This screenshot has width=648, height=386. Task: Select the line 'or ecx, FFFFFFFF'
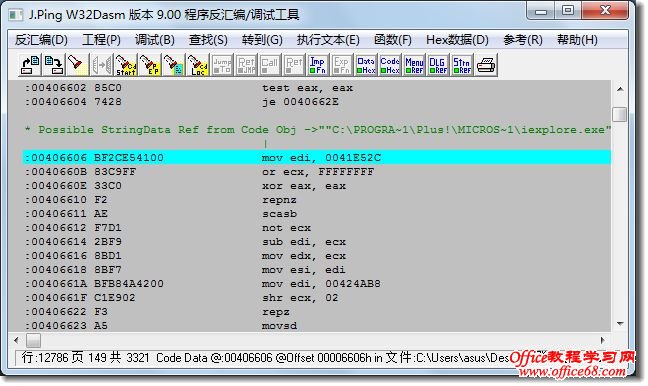point(317,172)
